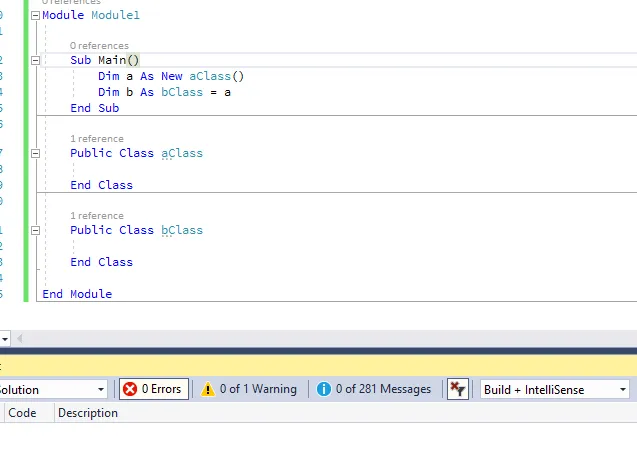Click the horizontal scrollbar left arrow
The image size is (637, 453).
click(x=19, y=338)
